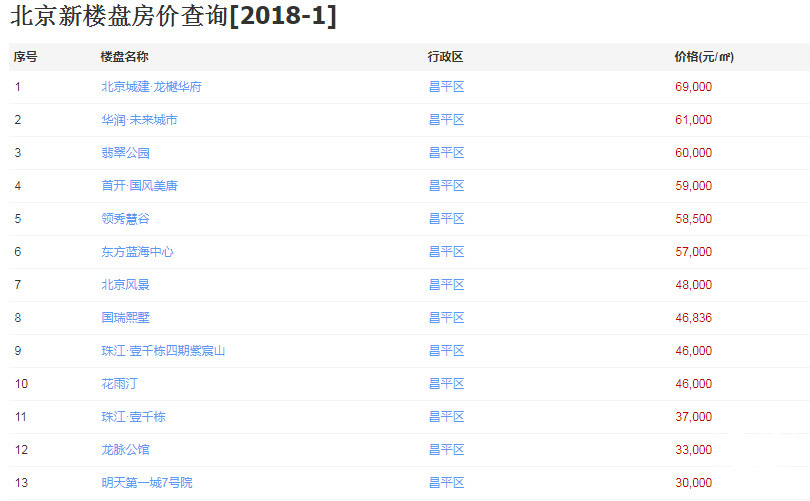Click 昌平区 in the 花雨汀 row

447,384
